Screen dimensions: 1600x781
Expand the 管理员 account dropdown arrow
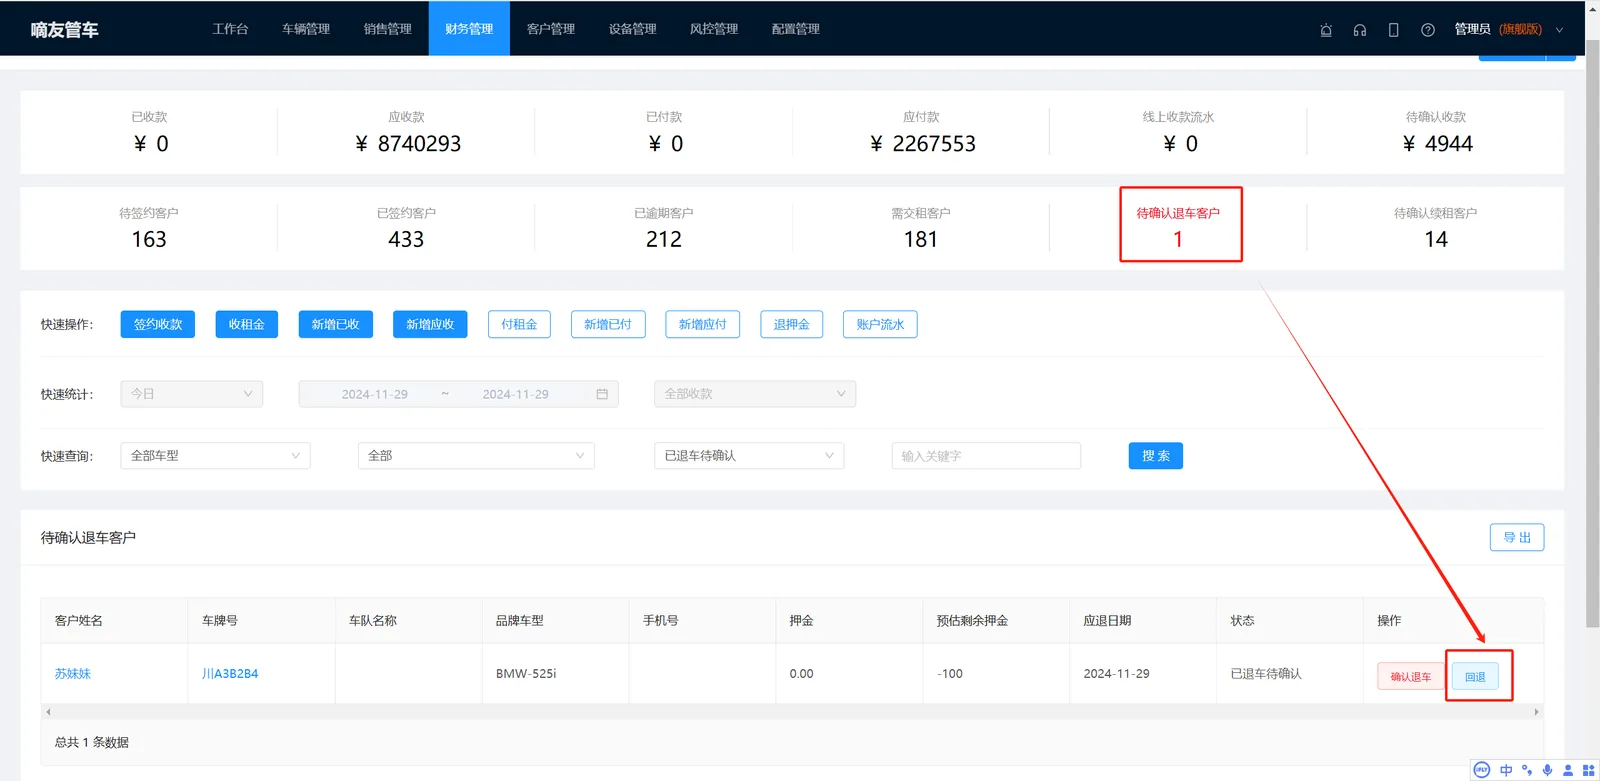pos(1559,30)
